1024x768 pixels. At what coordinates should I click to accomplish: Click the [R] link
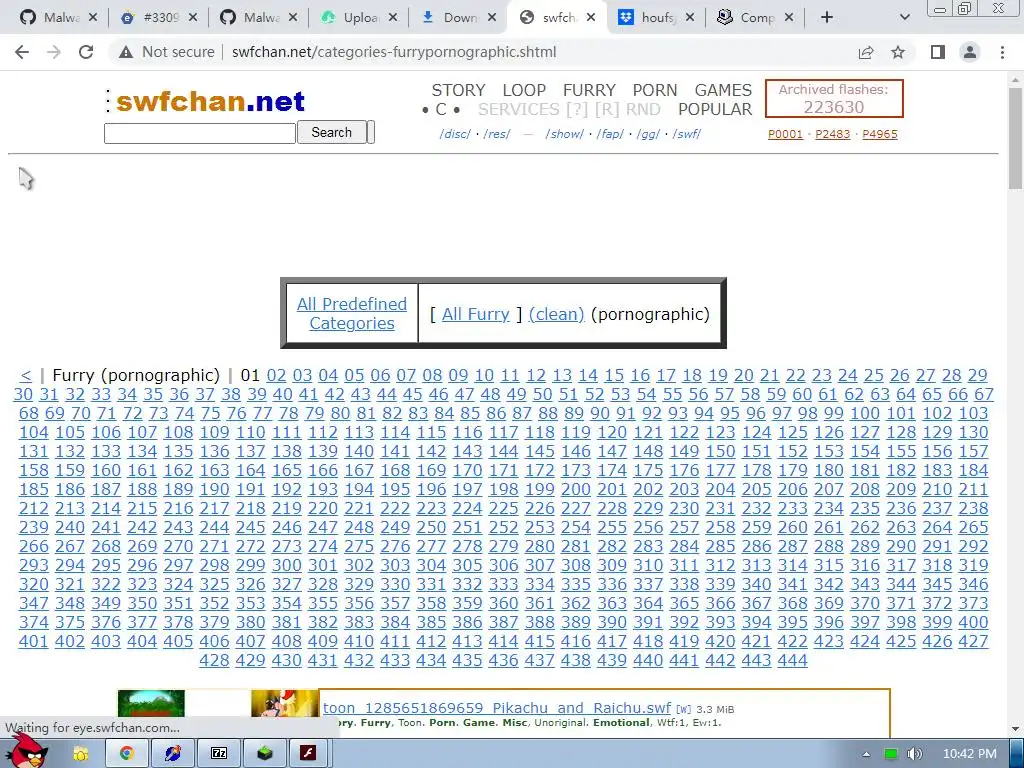[607, 109]
